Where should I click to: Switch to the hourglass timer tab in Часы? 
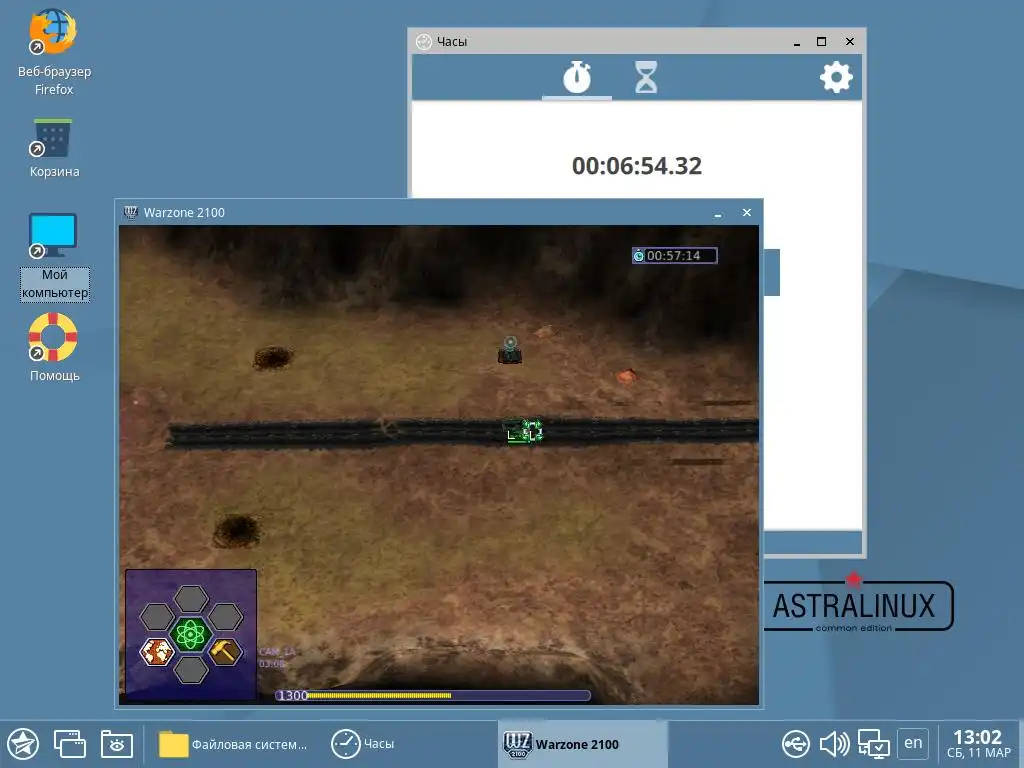[646, 77]
